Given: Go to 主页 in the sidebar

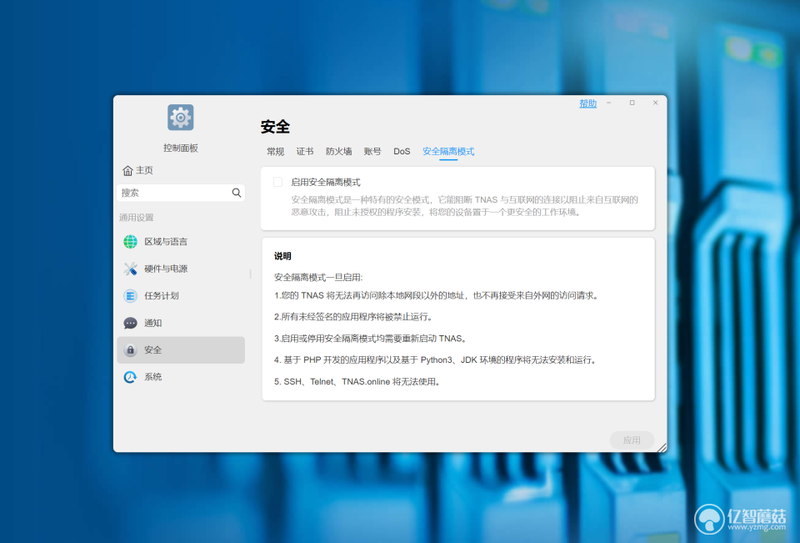Looking at the screenshot, I should click(x=138, y=170).
